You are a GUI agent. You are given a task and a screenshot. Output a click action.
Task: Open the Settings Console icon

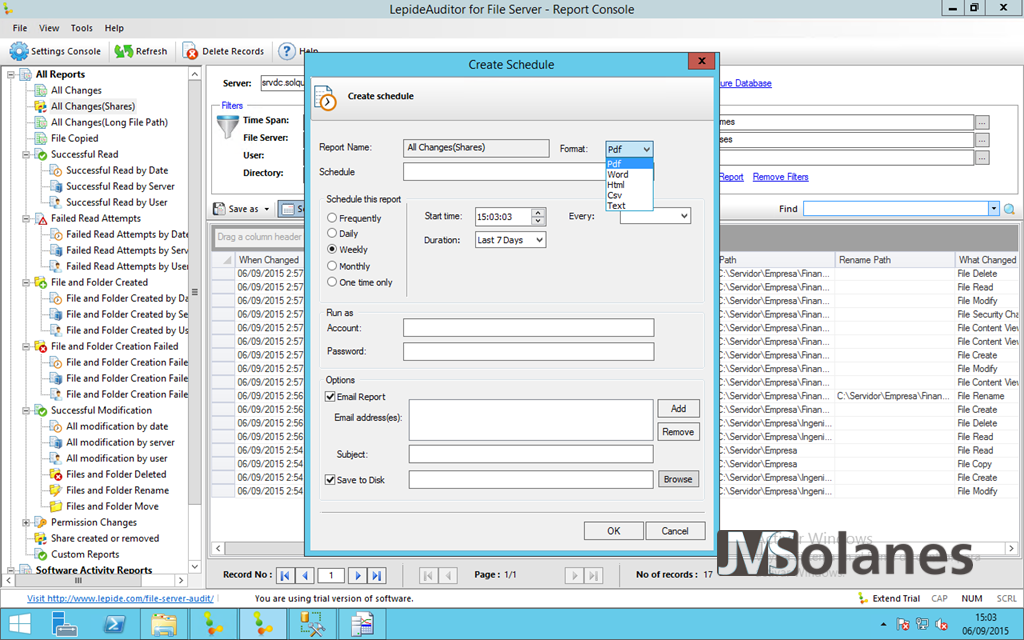[19, 51]
